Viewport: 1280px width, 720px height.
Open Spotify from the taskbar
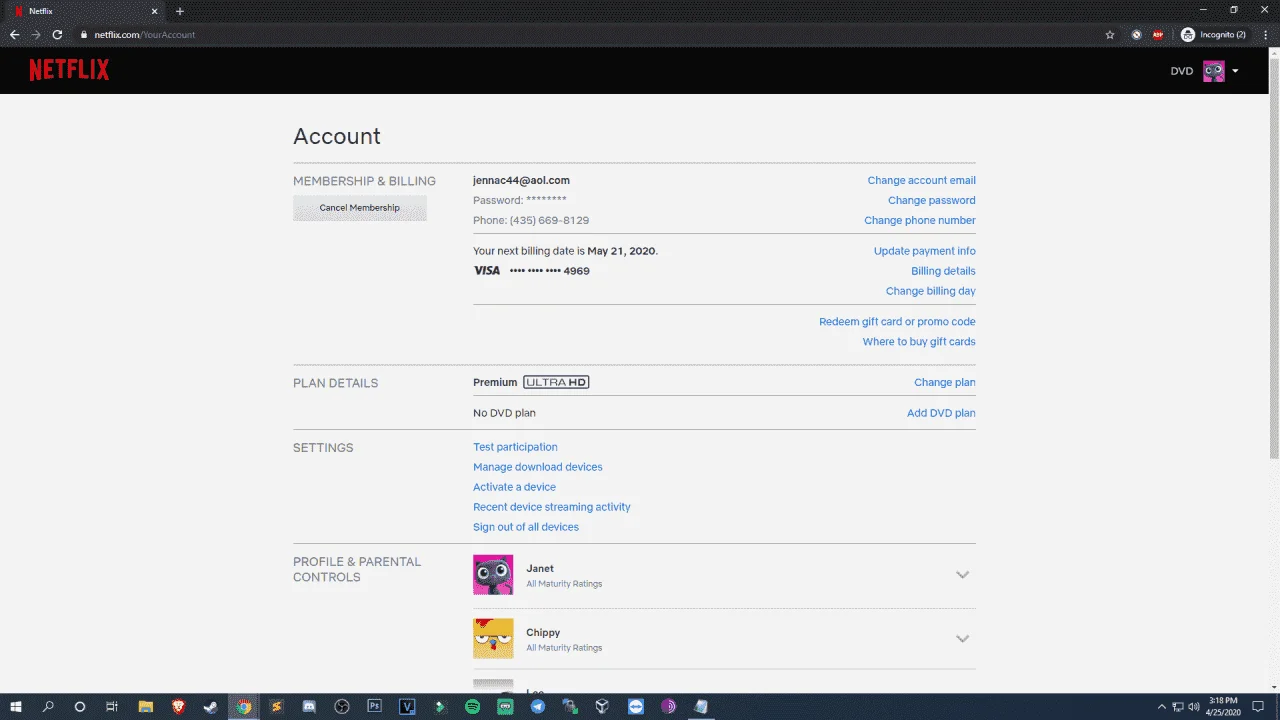(472, 706)
